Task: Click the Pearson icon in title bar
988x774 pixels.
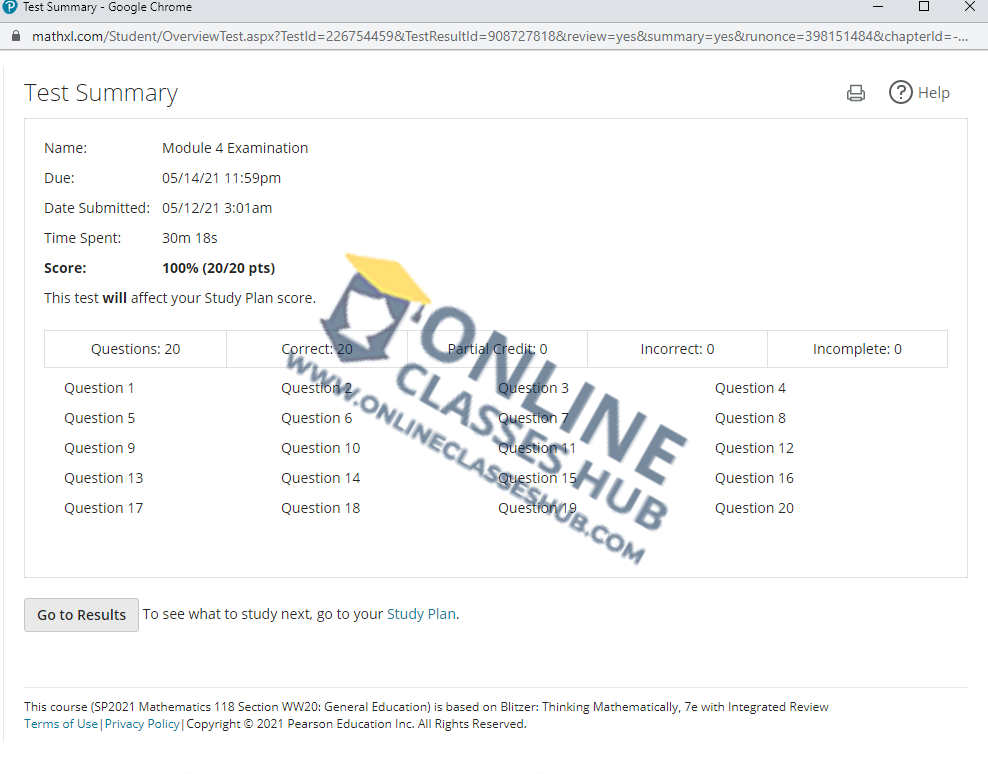Action: (10, 7)
